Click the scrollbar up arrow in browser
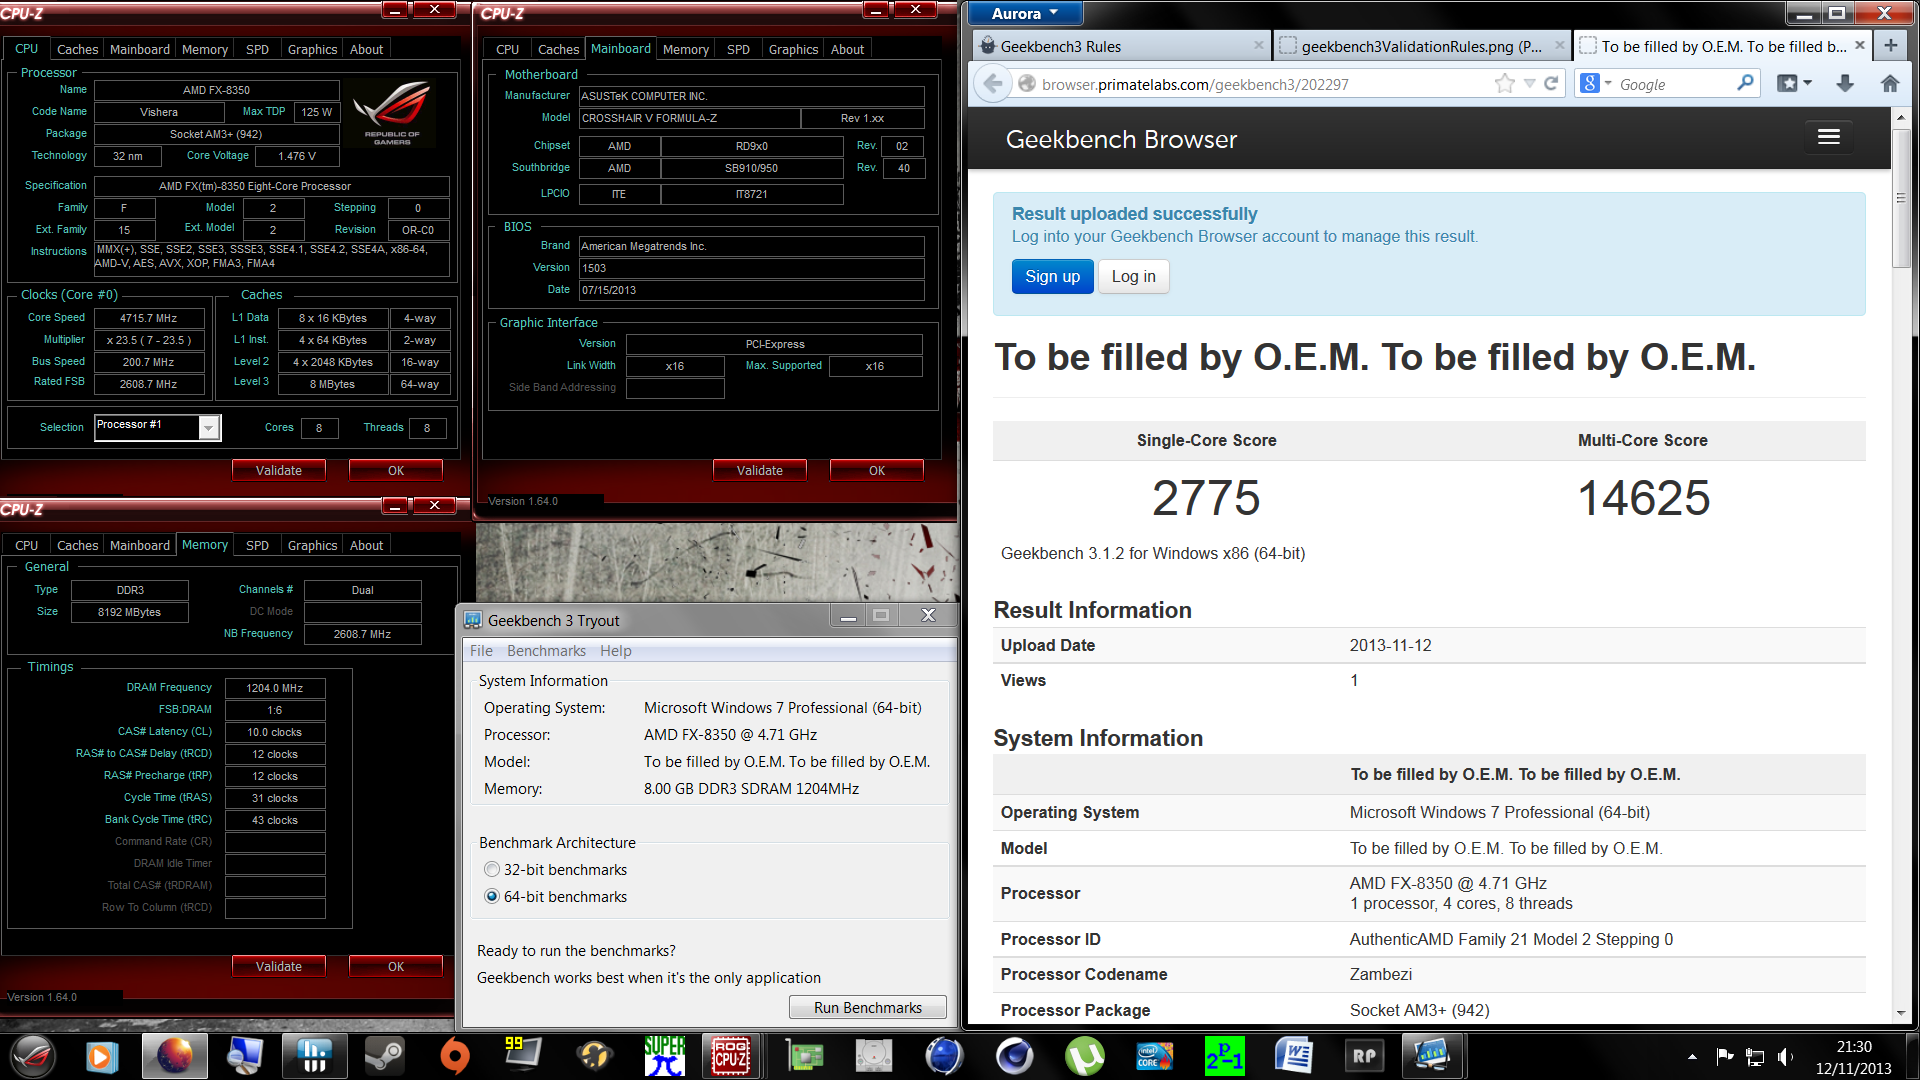The image size is (1920, 1080). click(x=1901, y=117)
